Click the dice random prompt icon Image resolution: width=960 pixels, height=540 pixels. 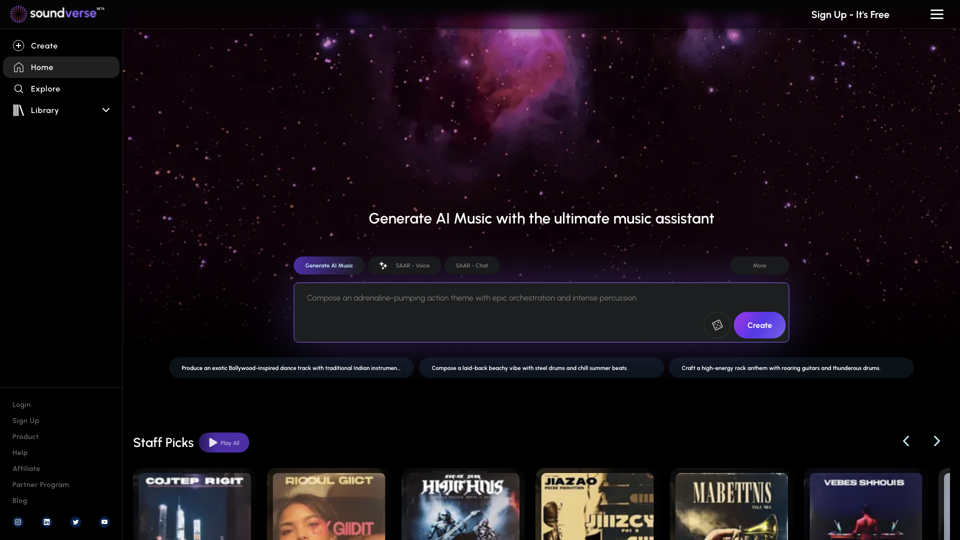pyautogui.click(x=717, y=325)
